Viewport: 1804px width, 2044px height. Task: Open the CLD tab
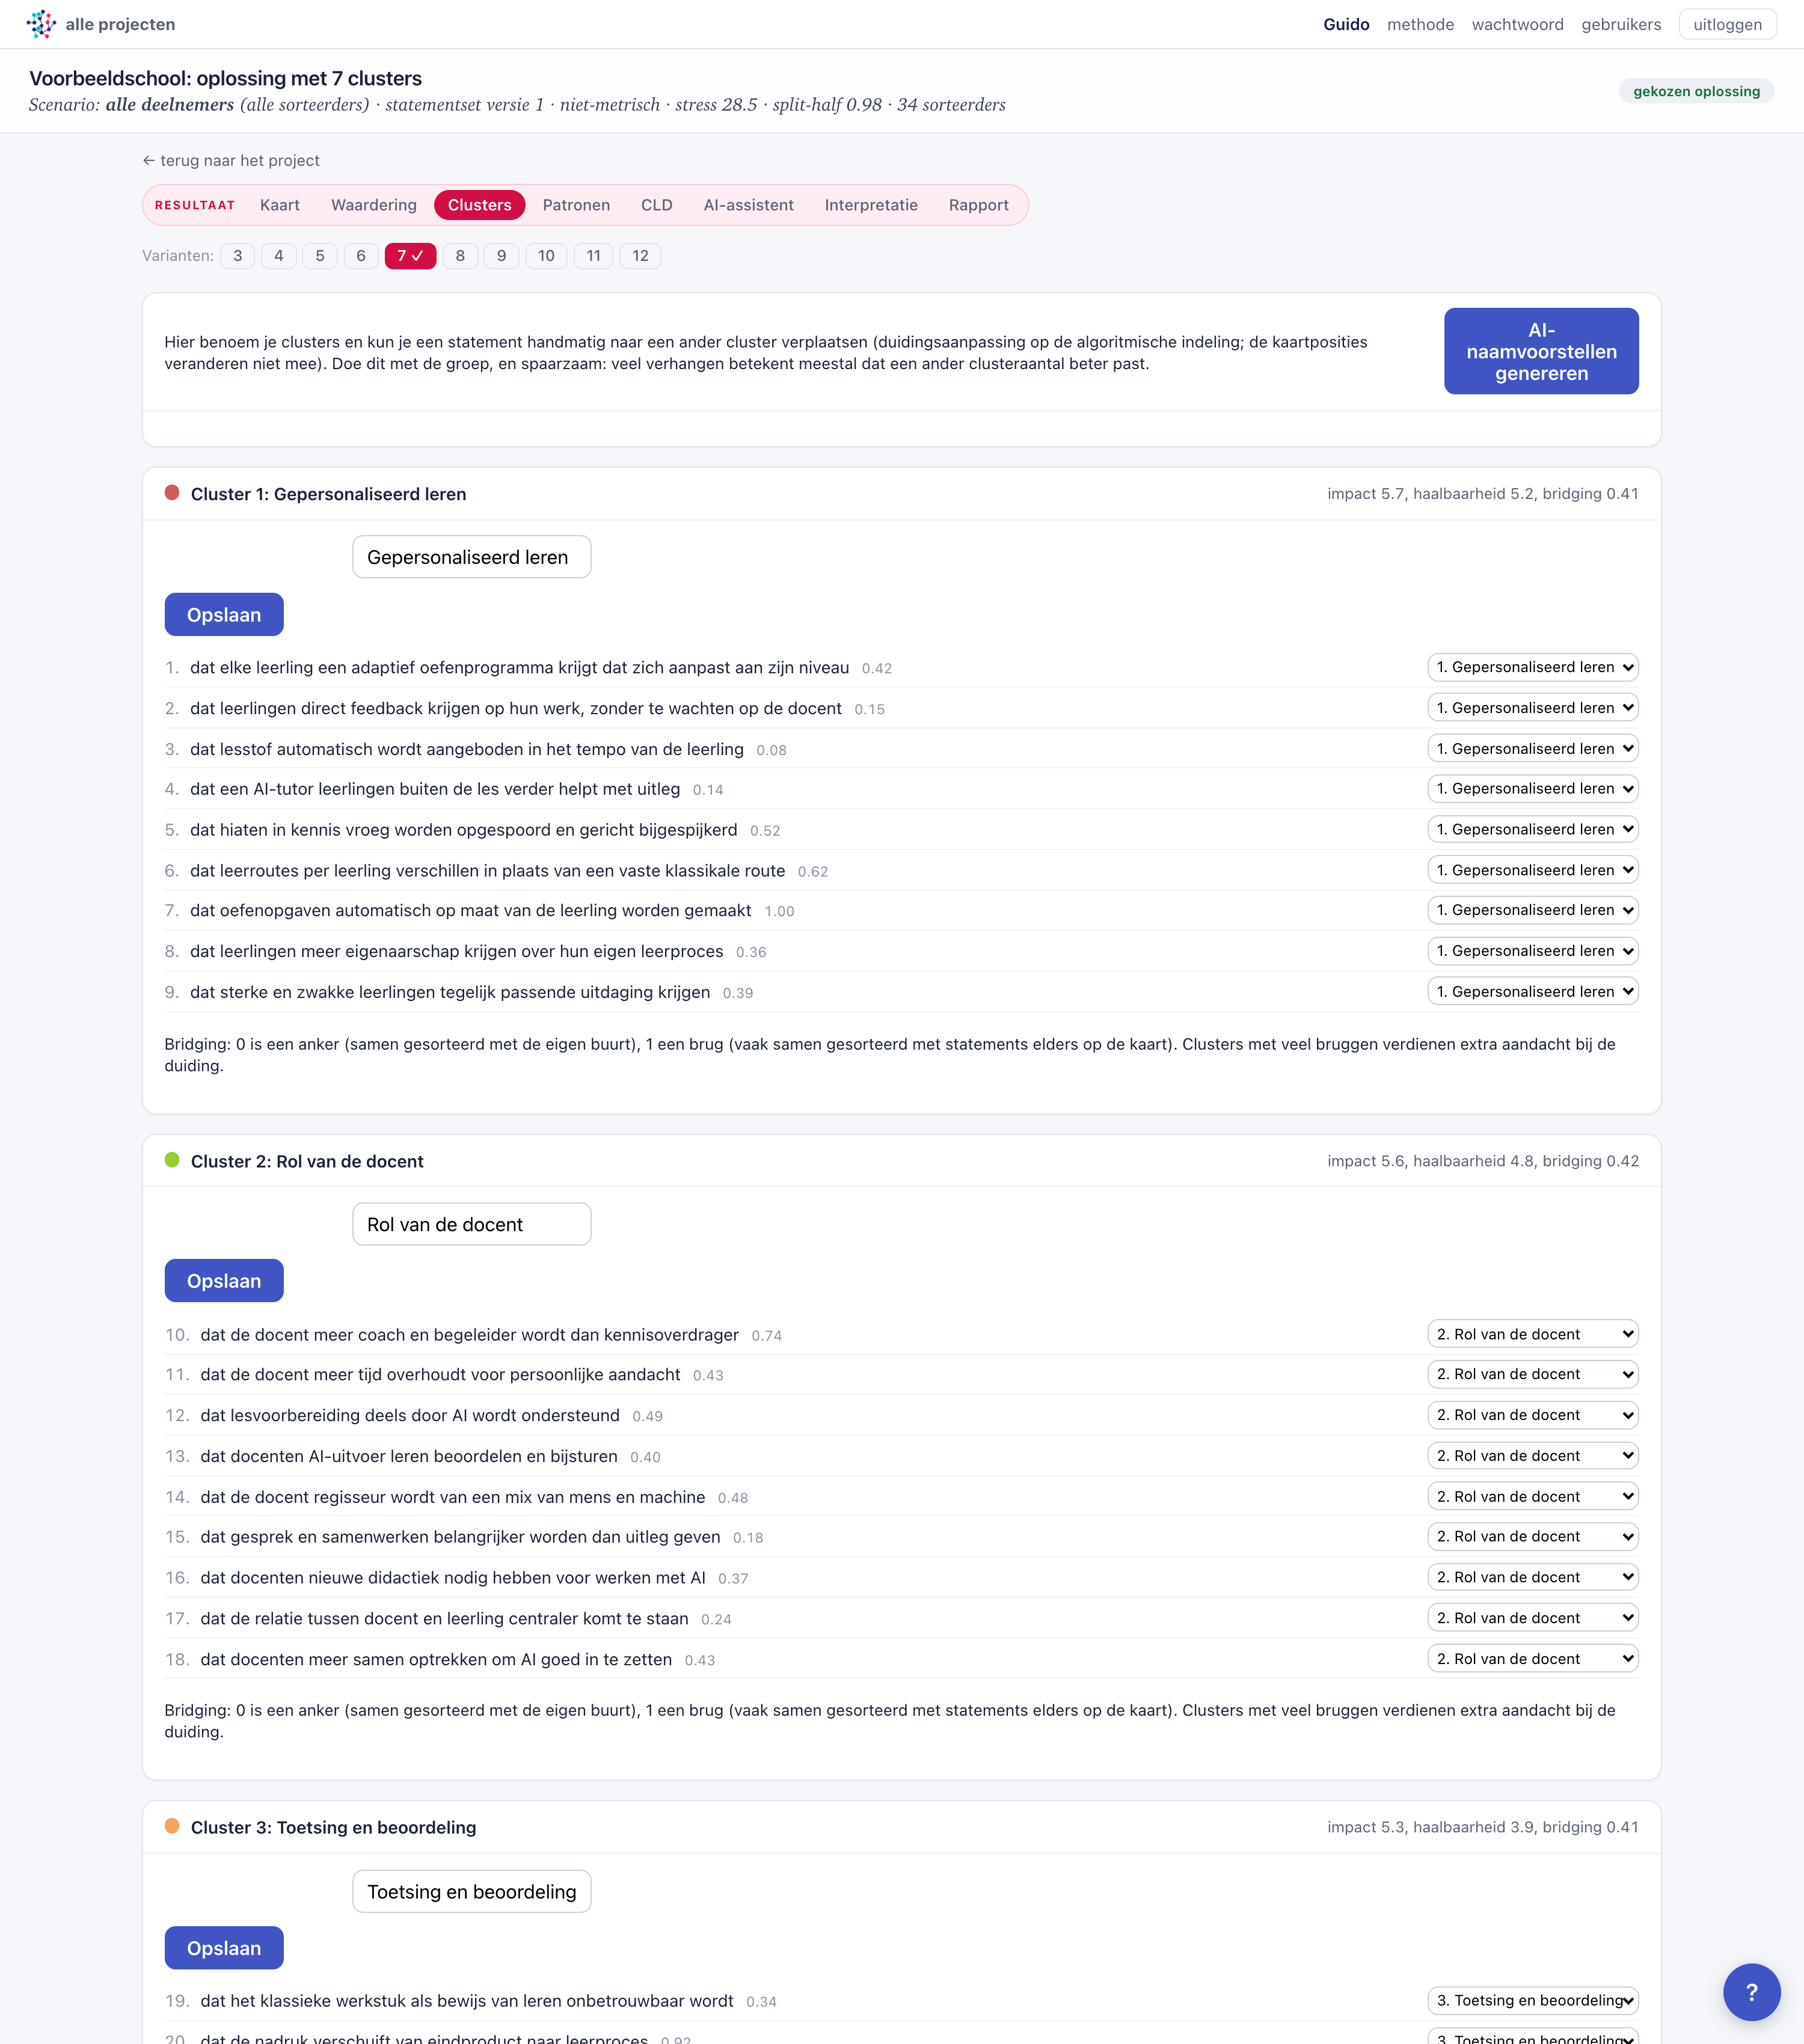(657, 205)
